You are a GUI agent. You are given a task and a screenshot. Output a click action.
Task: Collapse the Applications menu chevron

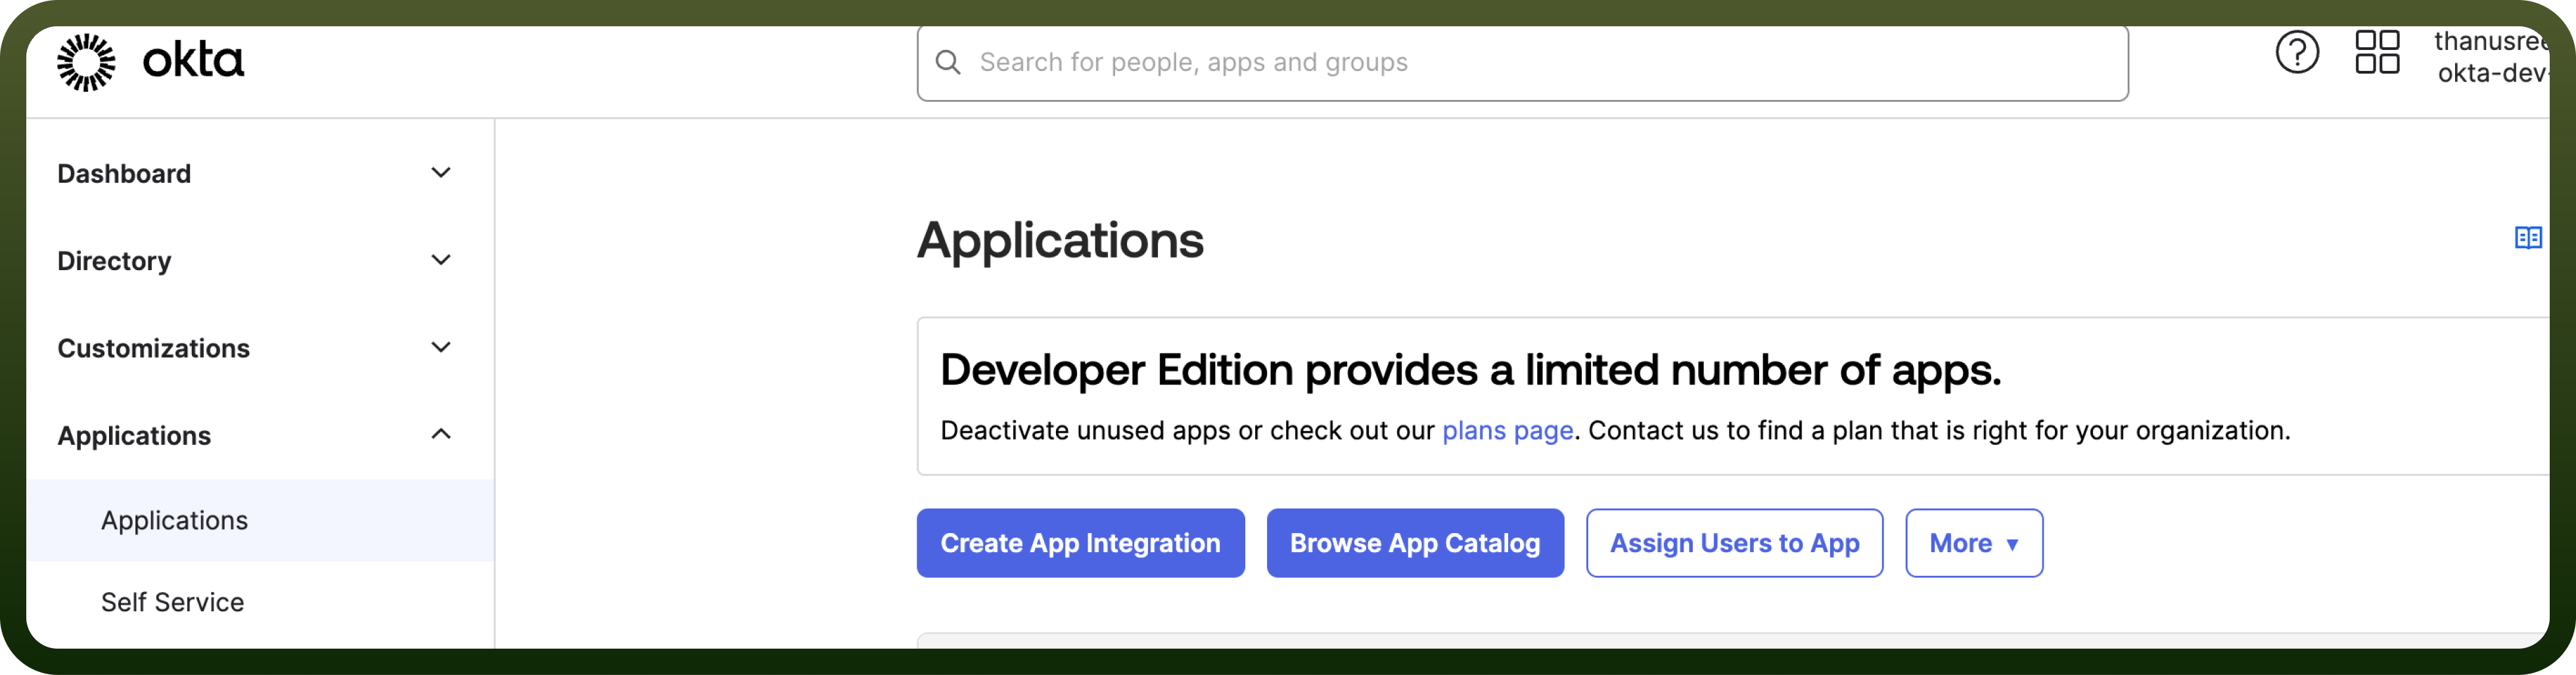tap(441, 434)
